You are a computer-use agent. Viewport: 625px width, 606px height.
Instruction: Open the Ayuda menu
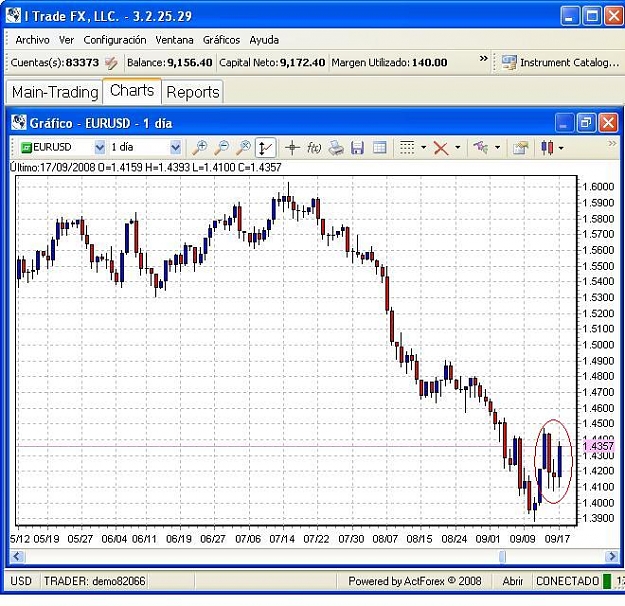[264, 40]
